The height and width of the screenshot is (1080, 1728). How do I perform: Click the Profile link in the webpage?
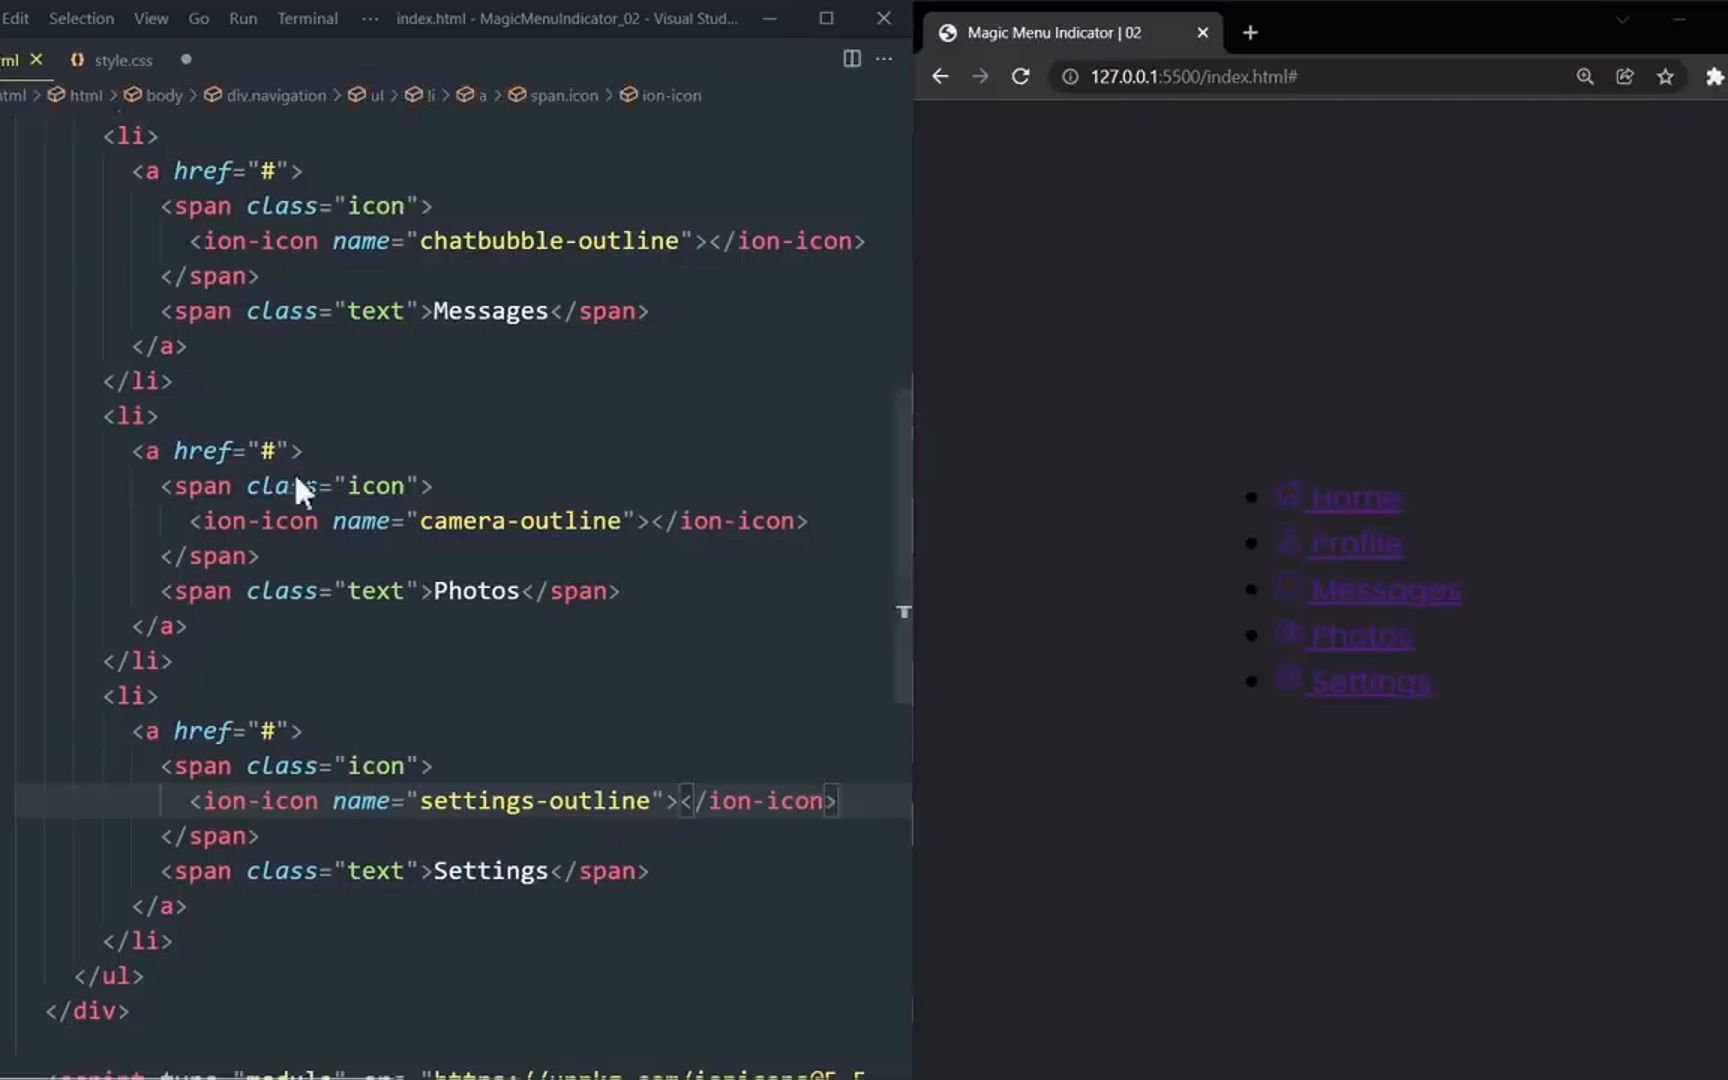pyautogui.click(x=1356, y=543)
